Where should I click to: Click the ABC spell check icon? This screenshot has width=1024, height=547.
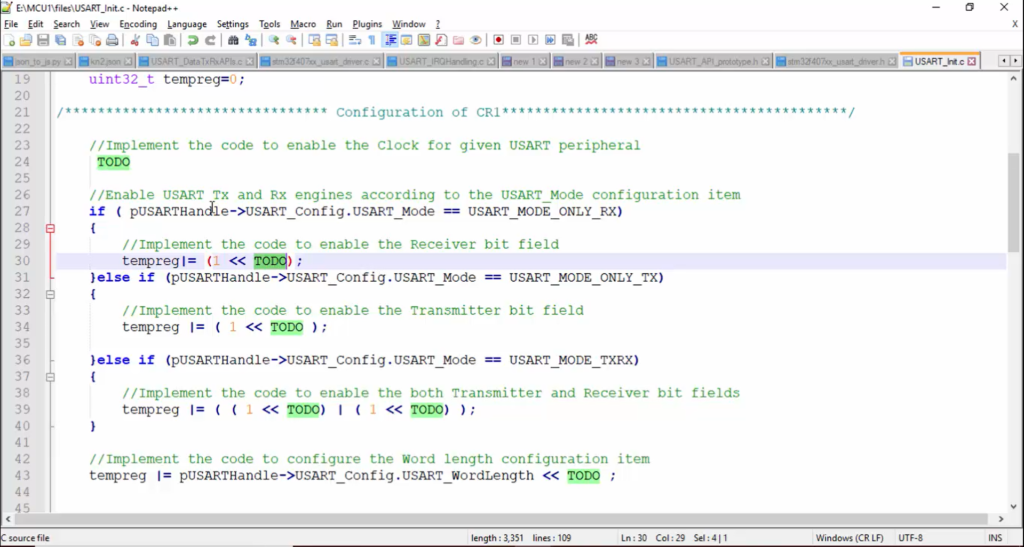tap(591, 40)
